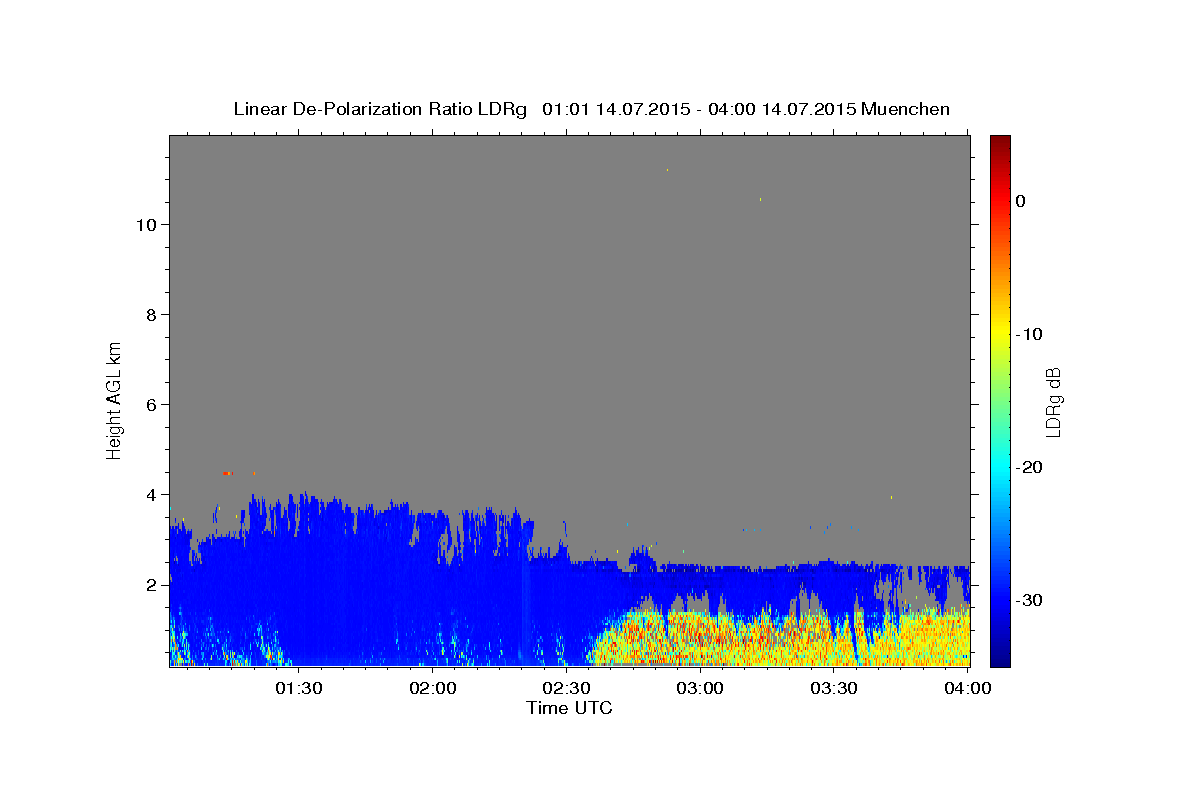Click the start date '01:01 14.07.2015' in title
Screen dimensions: 1200x800
pos(615,109)
